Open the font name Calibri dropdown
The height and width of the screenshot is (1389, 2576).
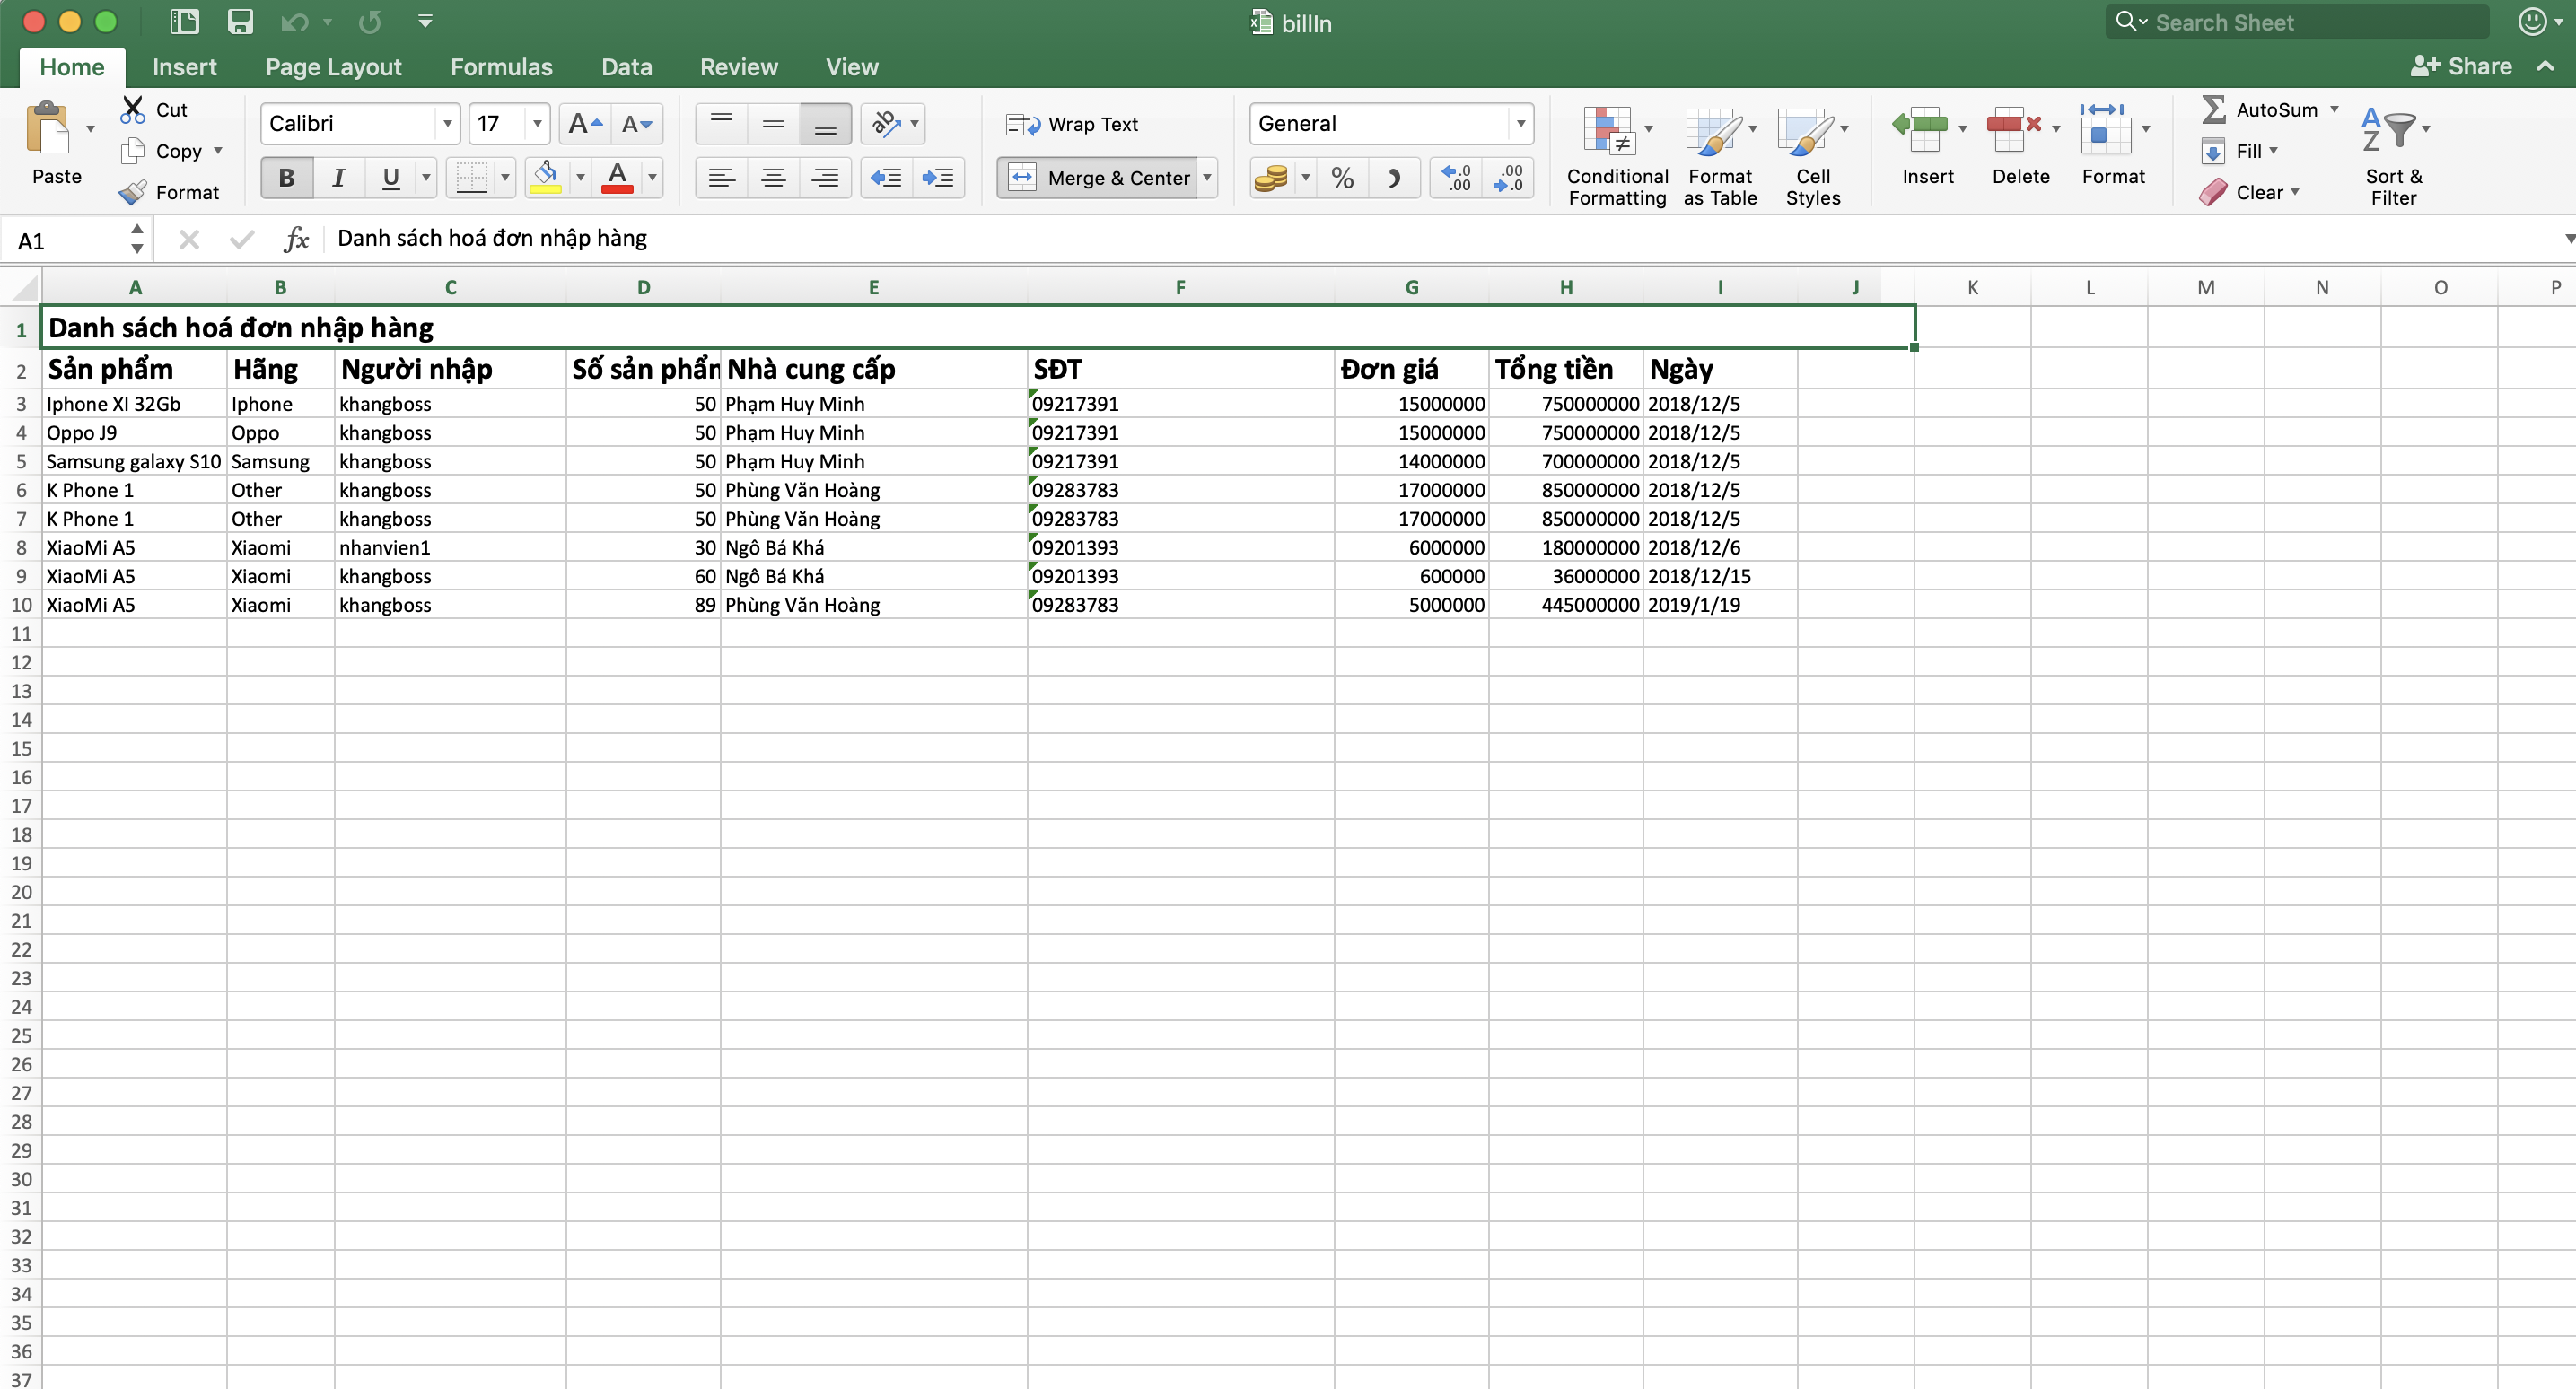tap(447, 124)
